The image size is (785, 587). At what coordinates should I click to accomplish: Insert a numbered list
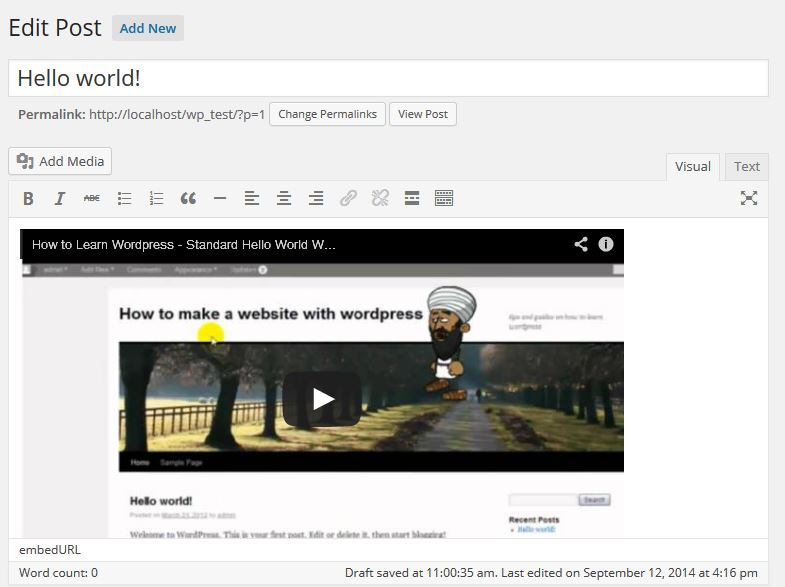(156, 199)
